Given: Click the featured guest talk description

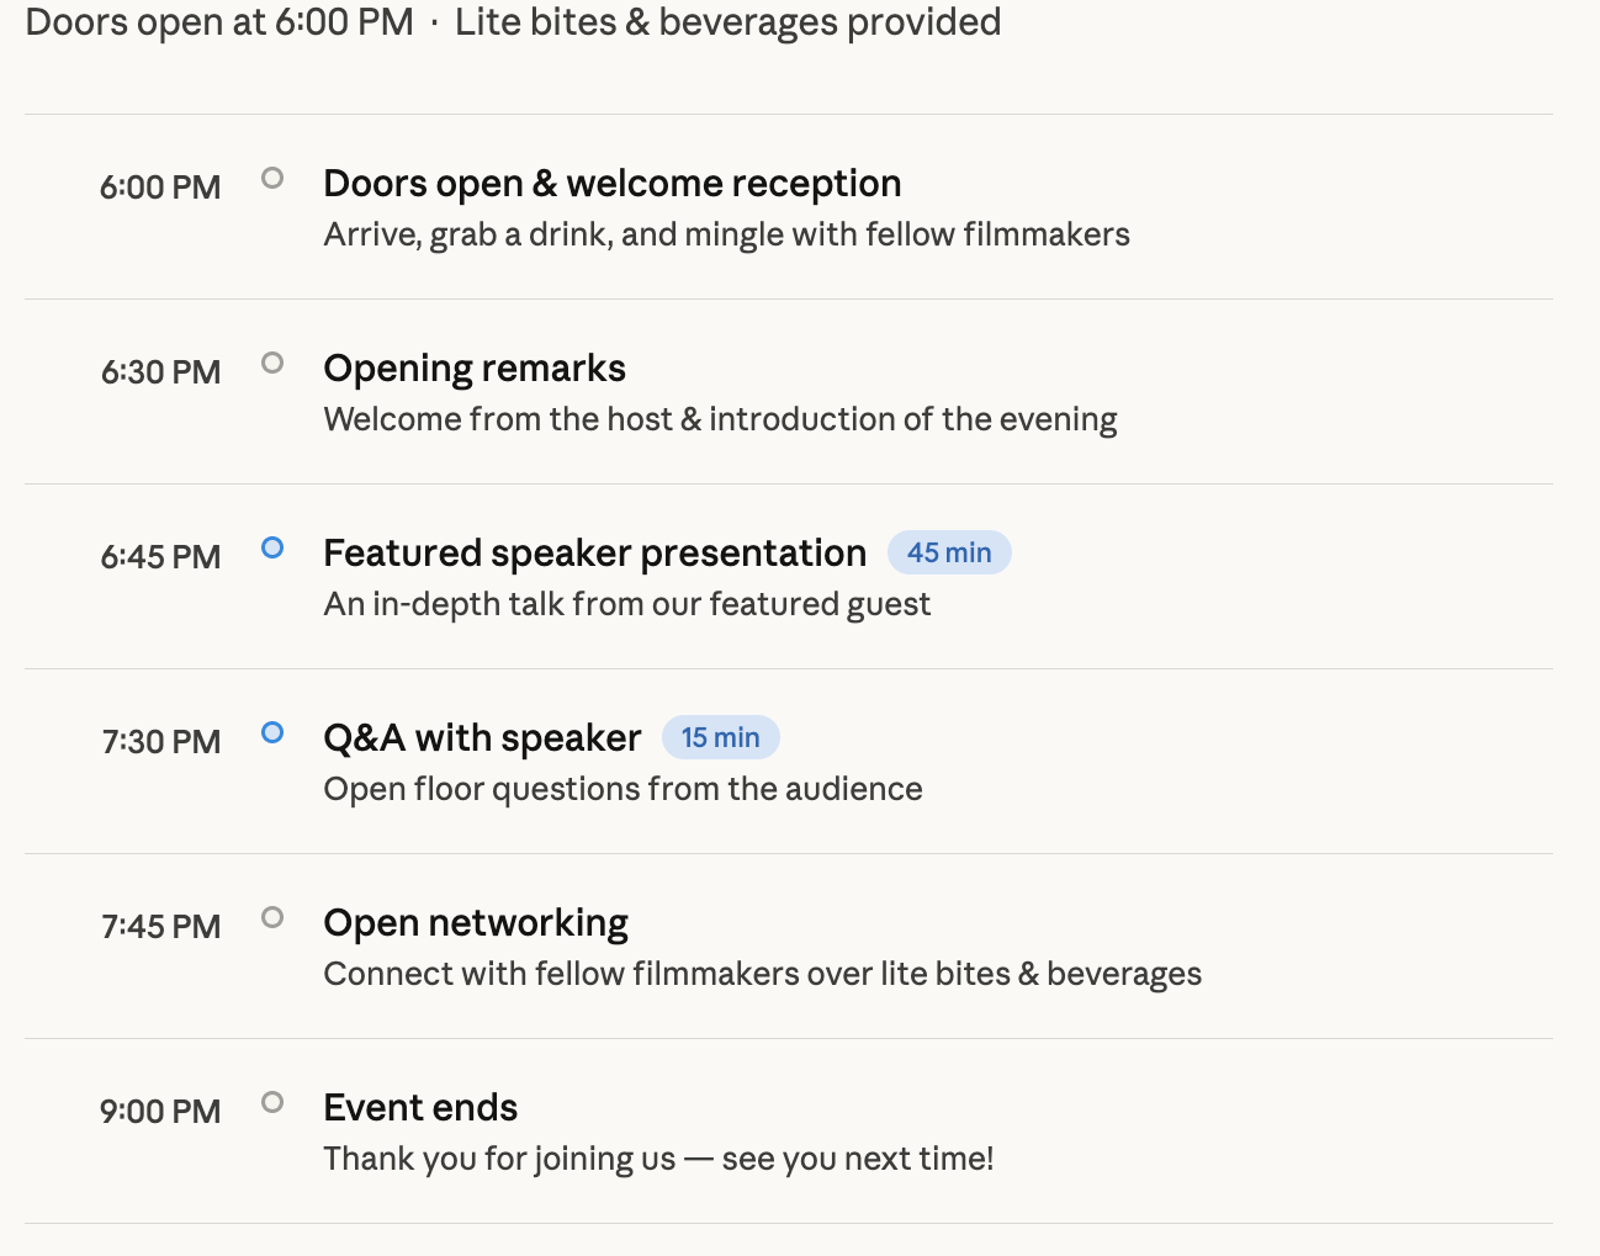Looking at the screenshot, I should click(627, 605).
